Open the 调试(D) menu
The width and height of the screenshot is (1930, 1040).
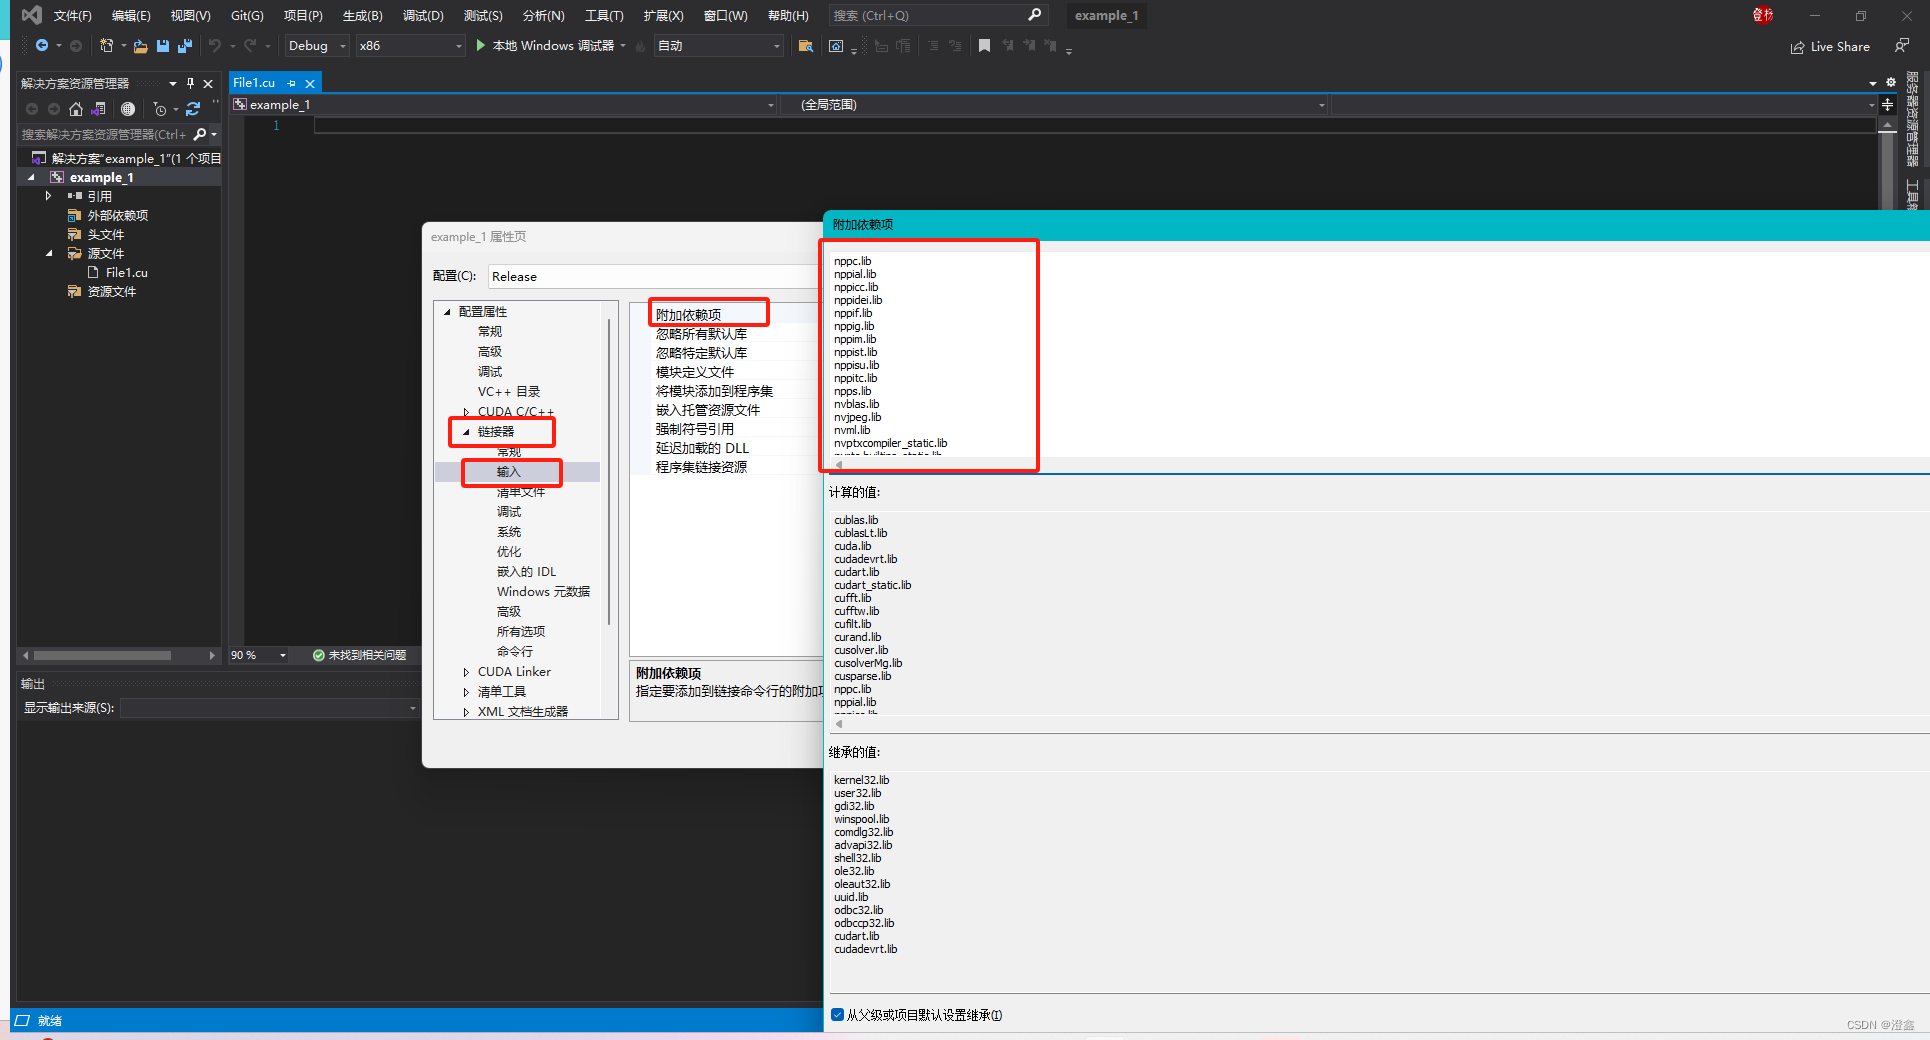(424, 15)
